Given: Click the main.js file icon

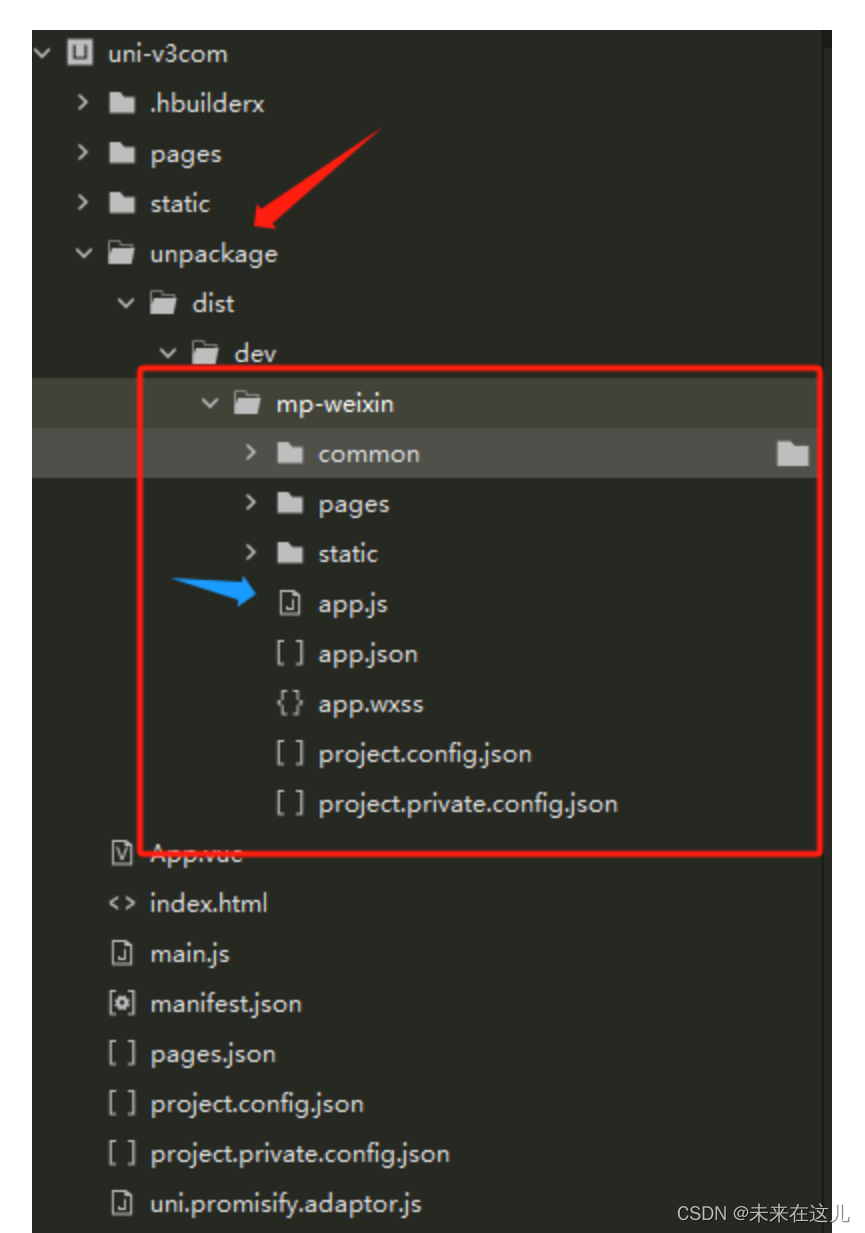Looking at the screenshot, I should [122, 953].
